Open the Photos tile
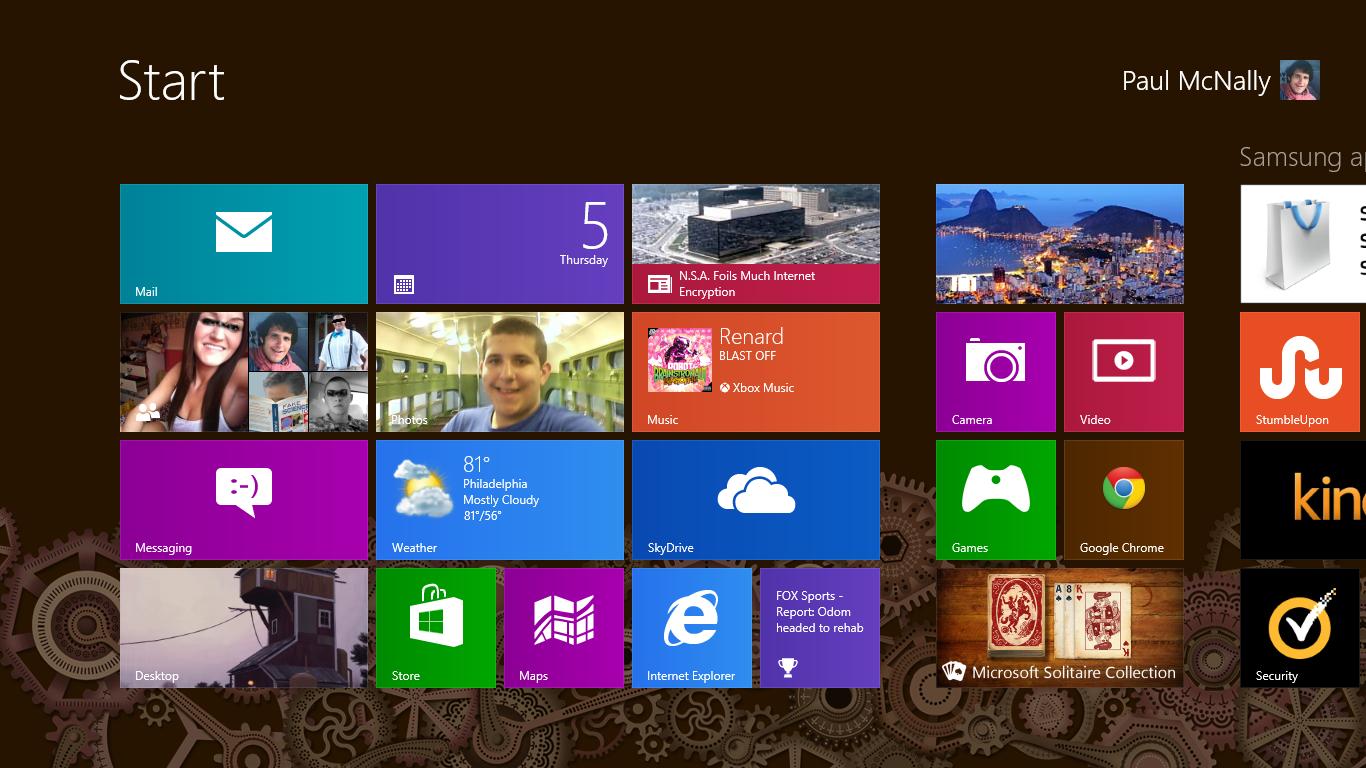Viewport: 1366px width, 768px height. 500,372
